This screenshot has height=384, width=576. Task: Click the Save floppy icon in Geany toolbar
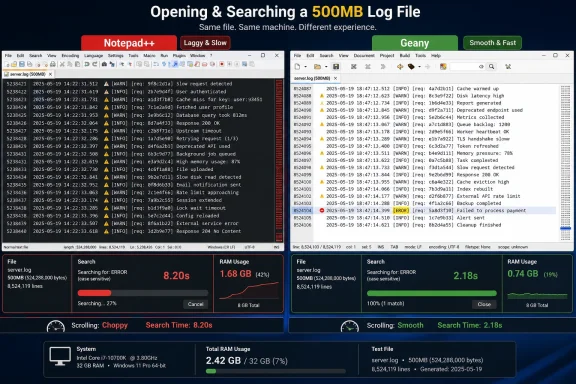pyautogui.click(x=336, y=67)
